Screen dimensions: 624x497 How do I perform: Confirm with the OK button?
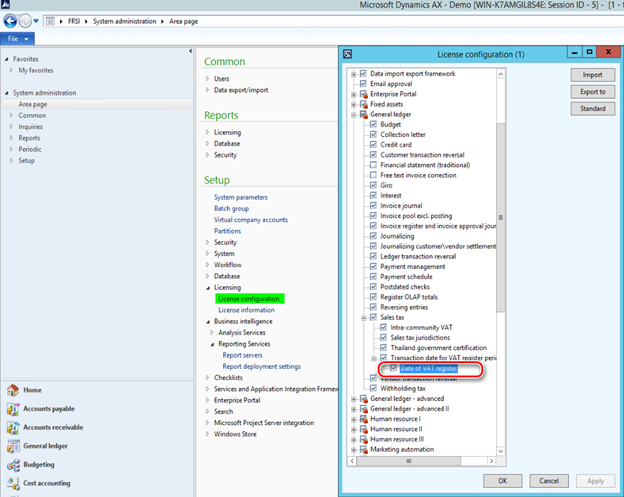(503, 481)
